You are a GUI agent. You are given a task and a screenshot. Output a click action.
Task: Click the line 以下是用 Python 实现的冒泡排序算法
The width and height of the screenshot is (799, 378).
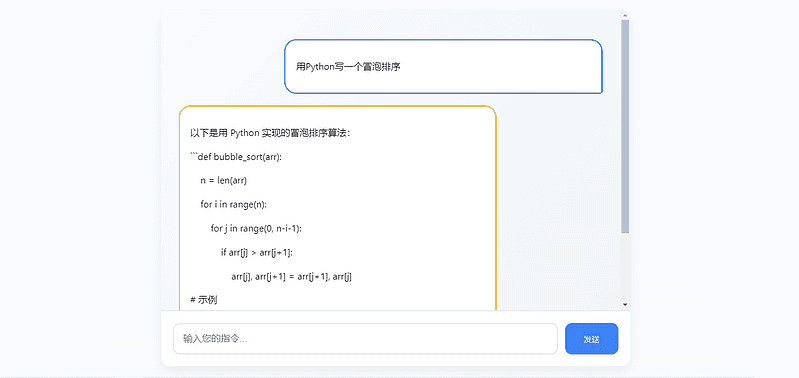click(x=270, y=133)
